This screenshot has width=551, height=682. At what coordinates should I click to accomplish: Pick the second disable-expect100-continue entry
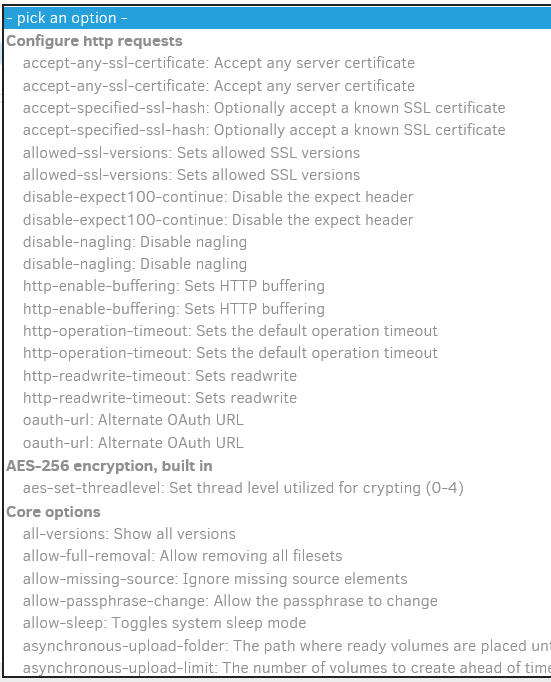point(277,220)
